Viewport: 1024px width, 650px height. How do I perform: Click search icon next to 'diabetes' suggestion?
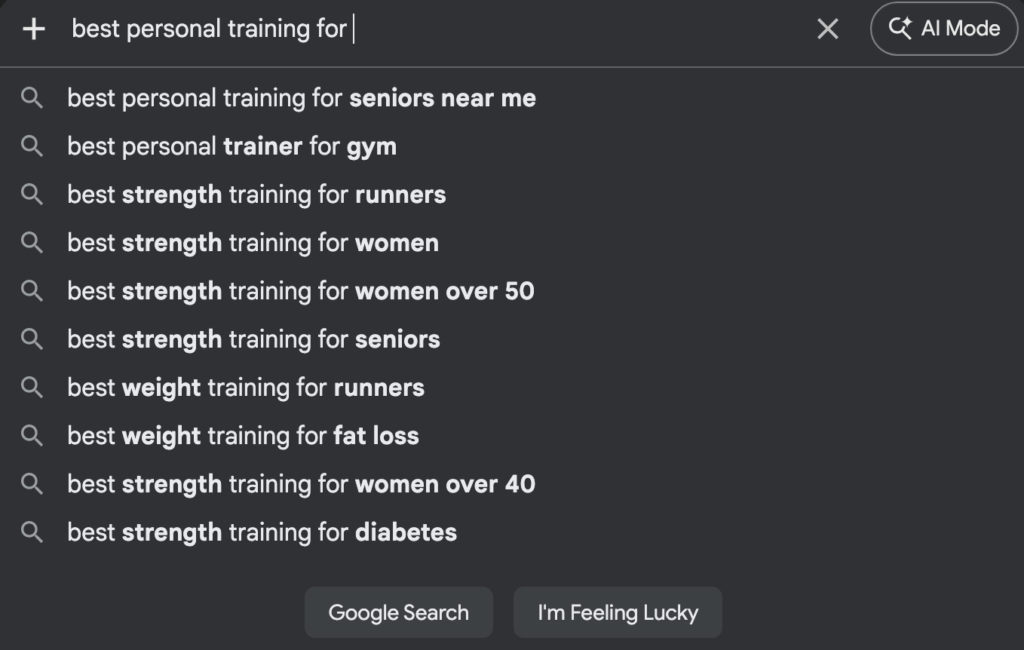click(x=32, y=532)
